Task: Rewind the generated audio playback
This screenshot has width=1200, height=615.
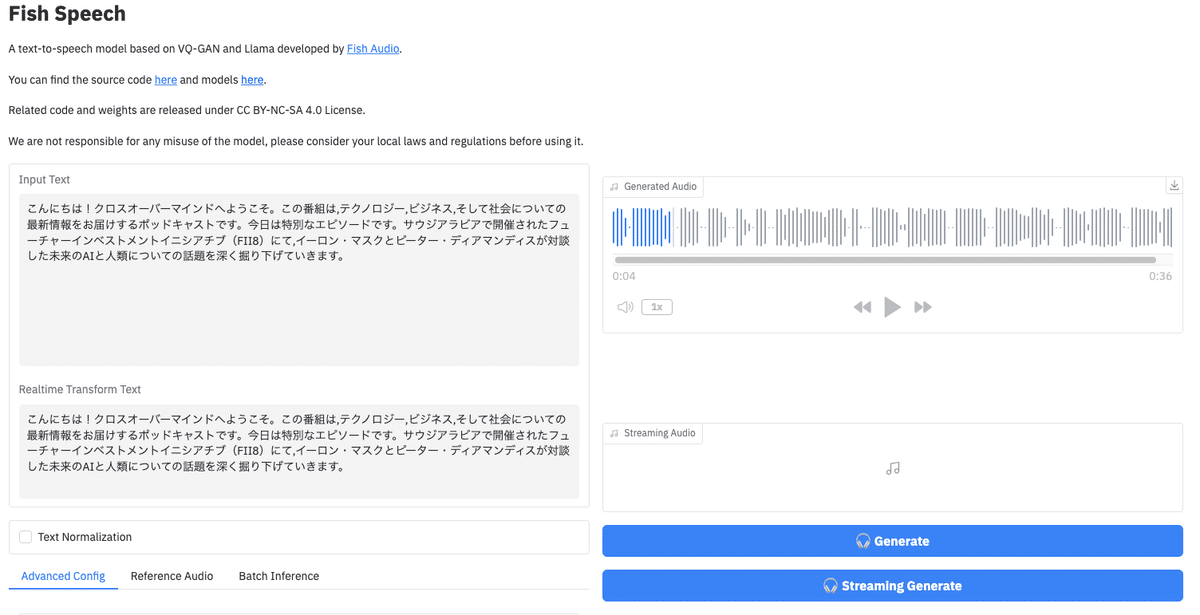Action: (x=862, y=306)
